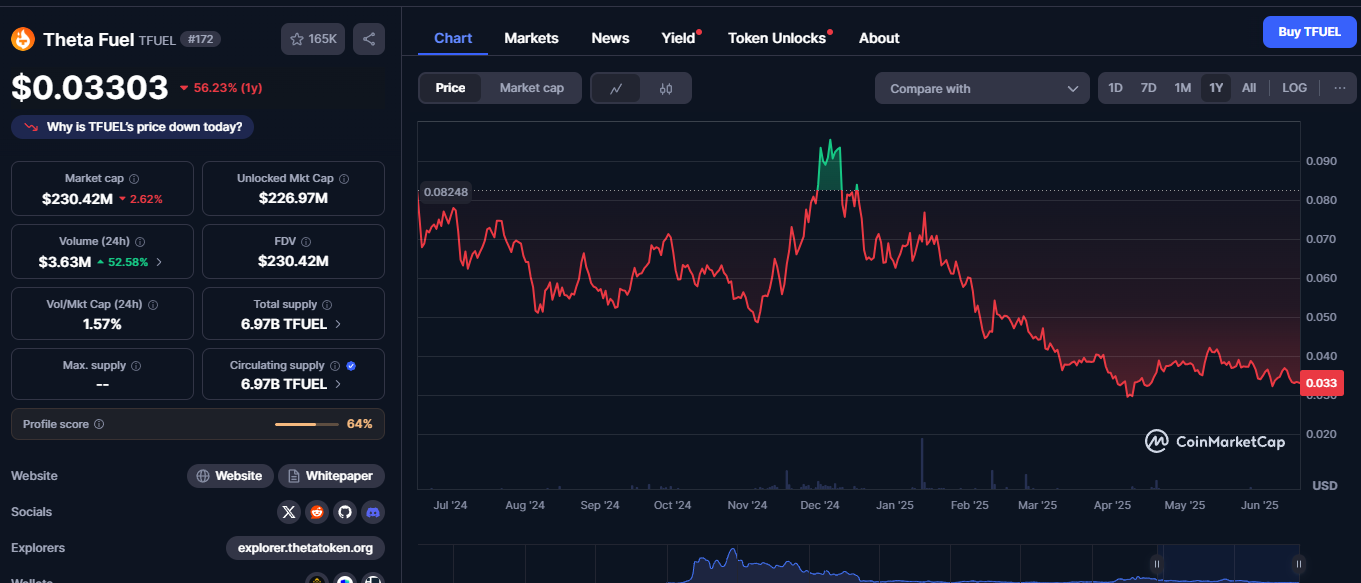Open the Discord social link

pos(373,512)
